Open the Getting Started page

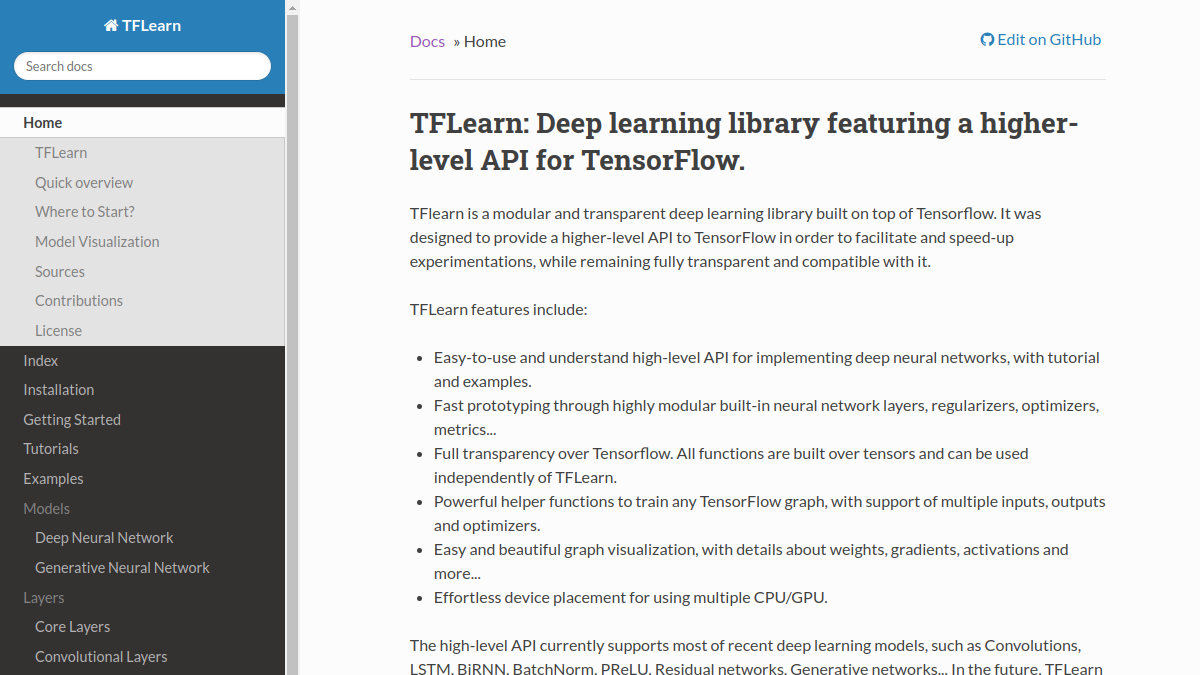click(142, 420)
